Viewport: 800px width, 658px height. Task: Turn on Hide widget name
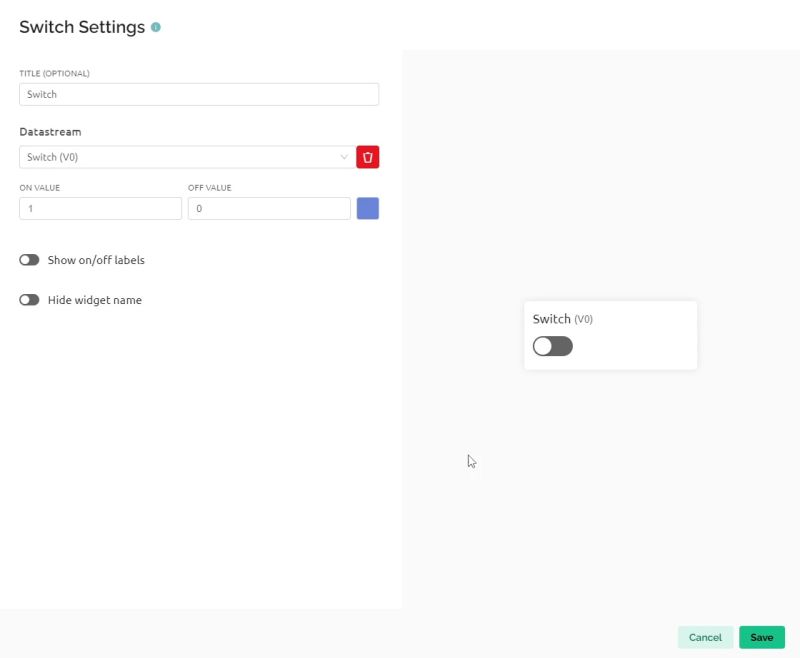tap(29, 299)
